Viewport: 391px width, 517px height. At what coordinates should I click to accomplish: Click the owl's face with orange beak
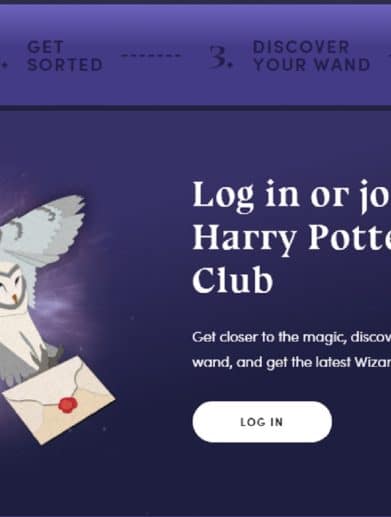[12, 287]
